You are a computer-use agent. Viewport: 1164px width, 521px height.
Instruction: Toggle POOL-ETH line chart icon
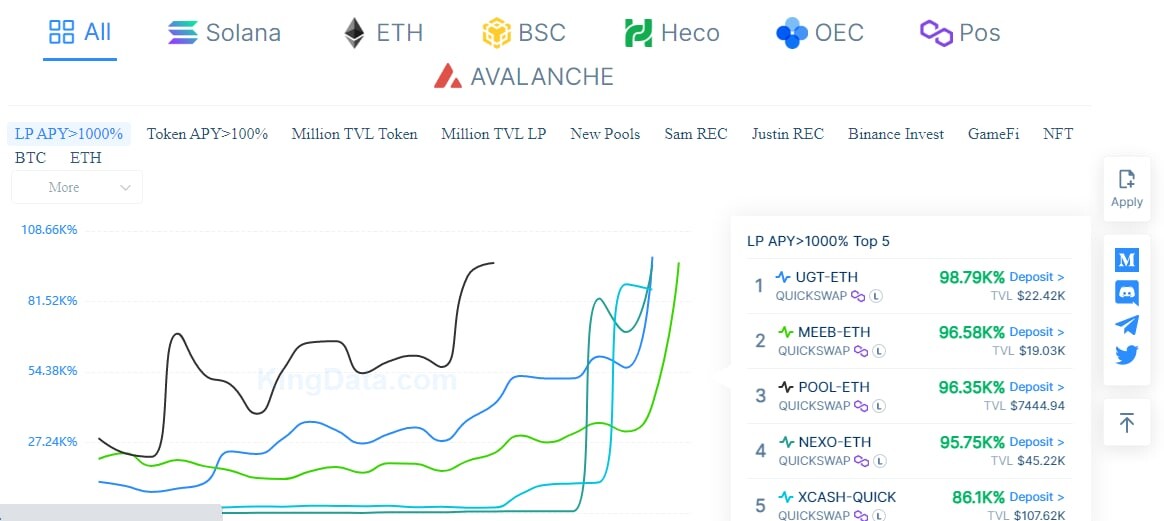(785, 387)
